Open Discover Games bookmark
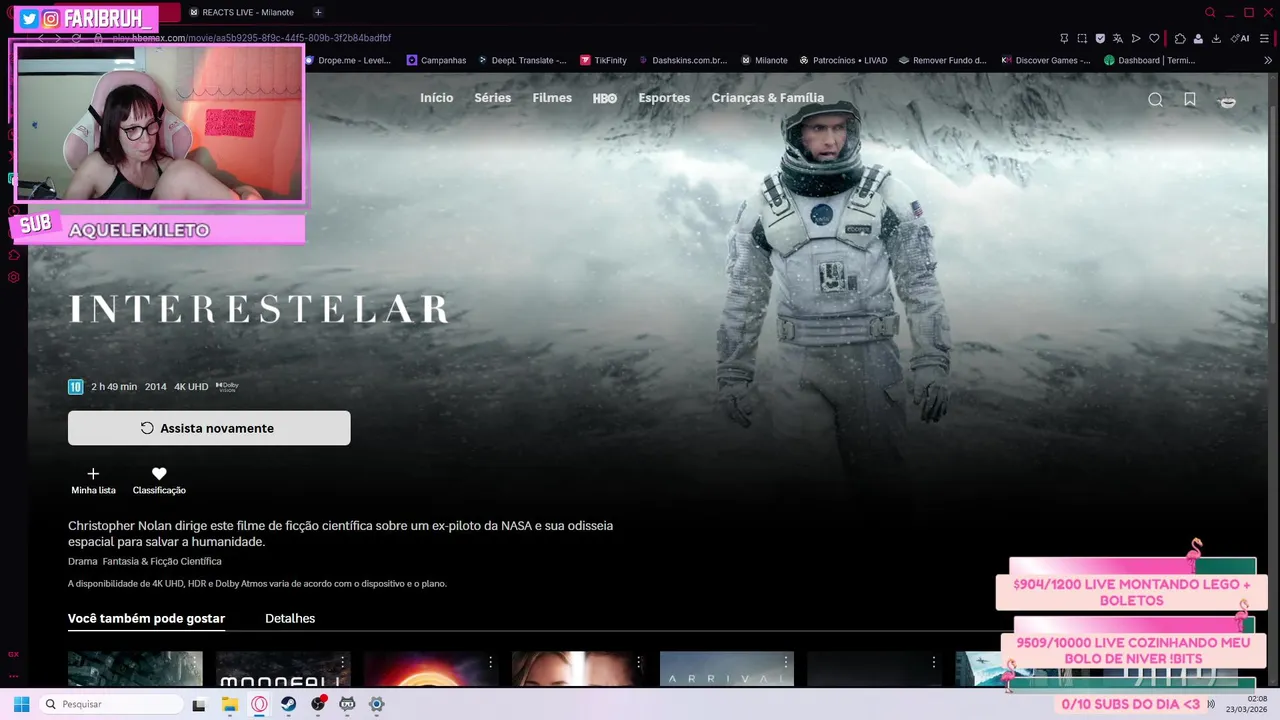The width and height of the screenshot is (1280, 720). tap(1046, 60)
